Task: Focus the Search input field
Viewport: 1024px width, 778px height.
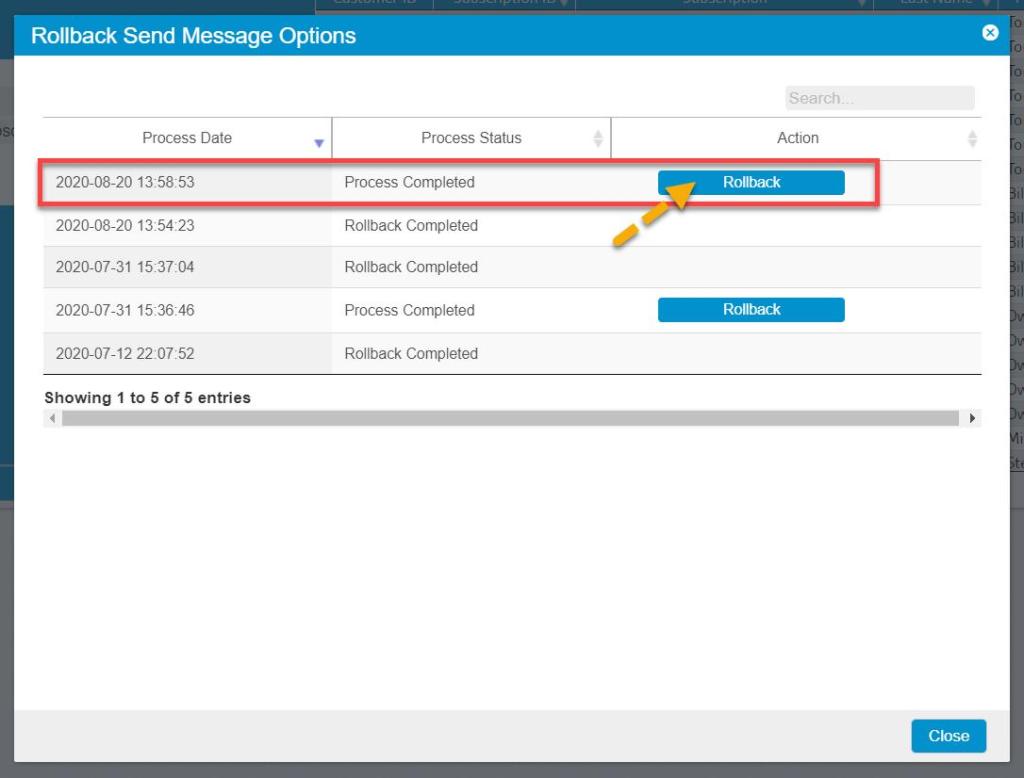Action: 878,98
